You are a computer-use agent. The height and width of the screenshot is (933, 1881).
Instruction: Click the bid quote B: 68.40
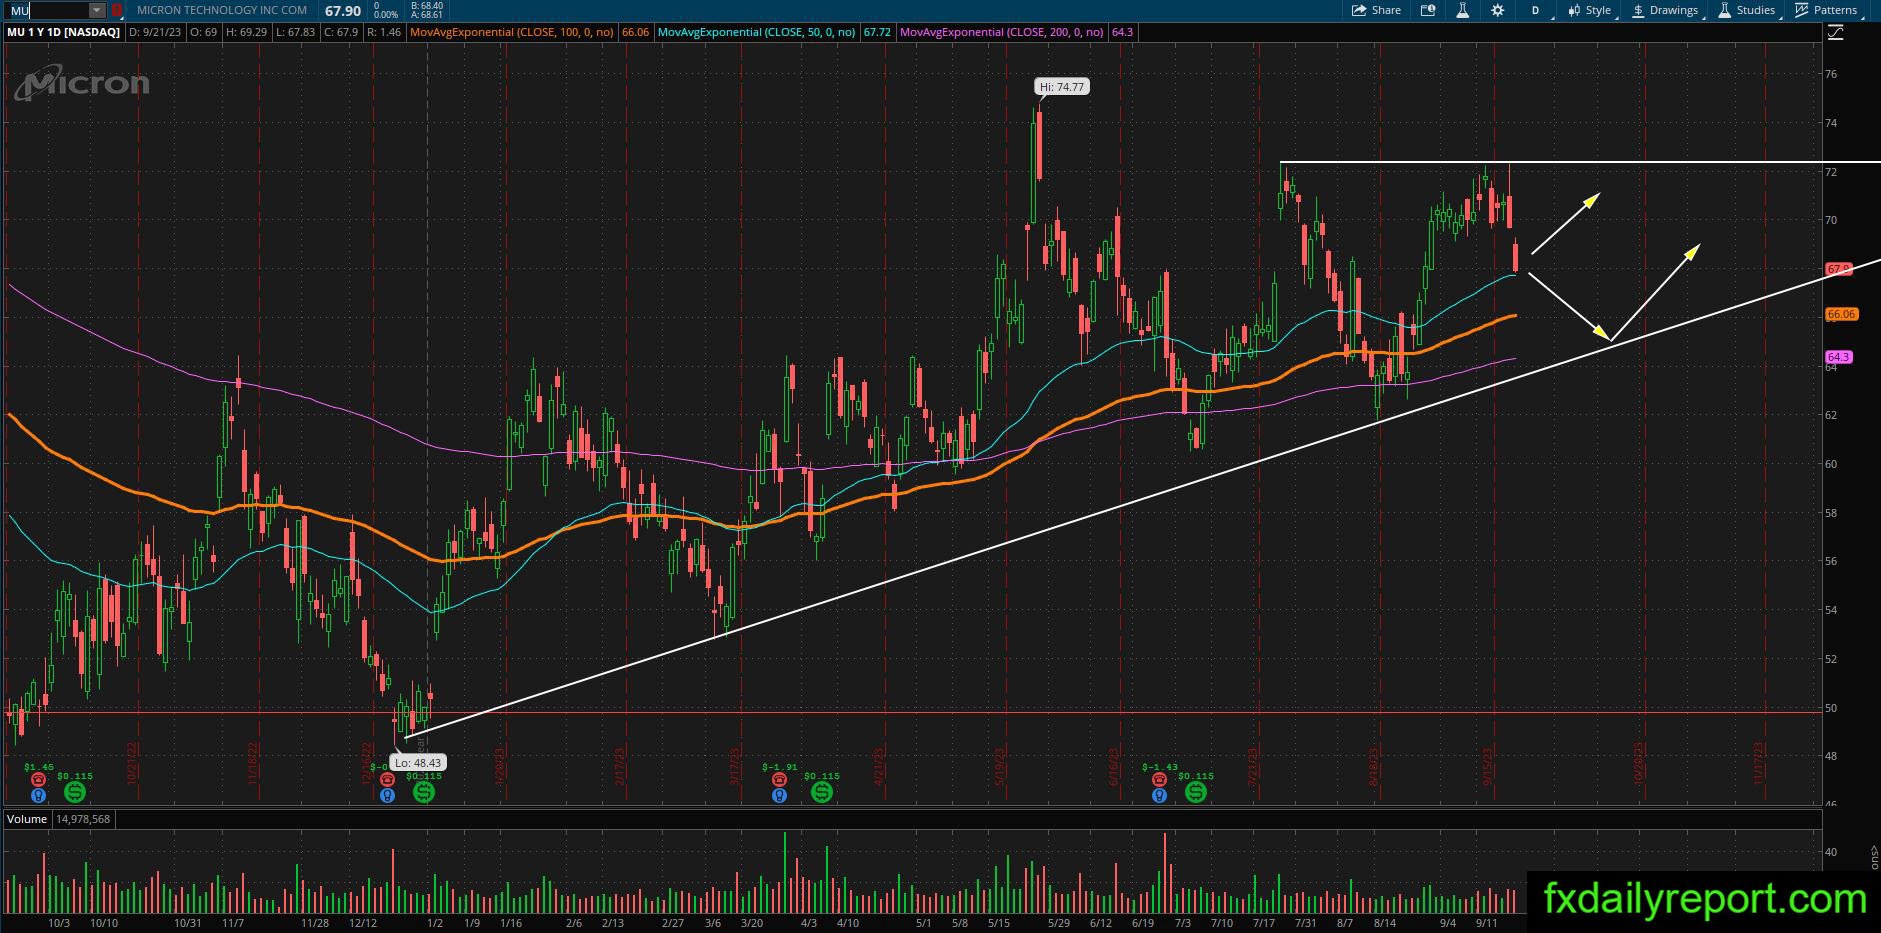tap(427, 6)
